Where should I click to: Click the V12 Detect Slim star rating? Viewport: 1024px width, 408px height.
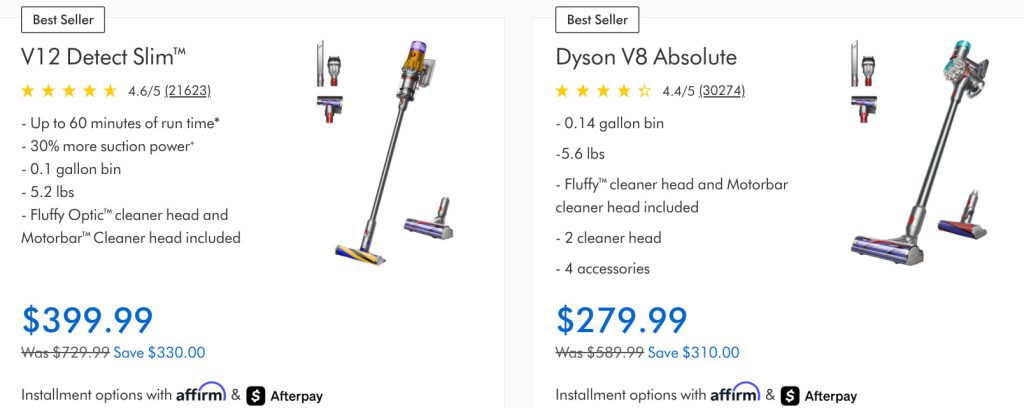pyautogui.click(x=69, y=91)
